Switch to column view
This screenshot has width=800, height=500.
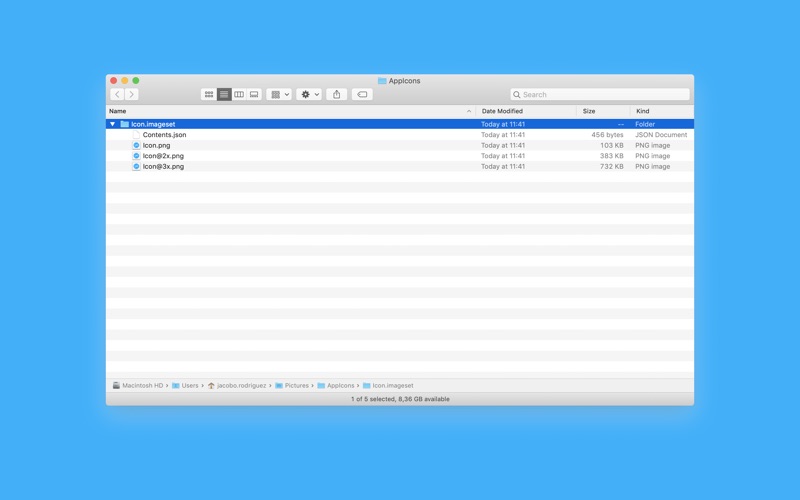[239, 94]
